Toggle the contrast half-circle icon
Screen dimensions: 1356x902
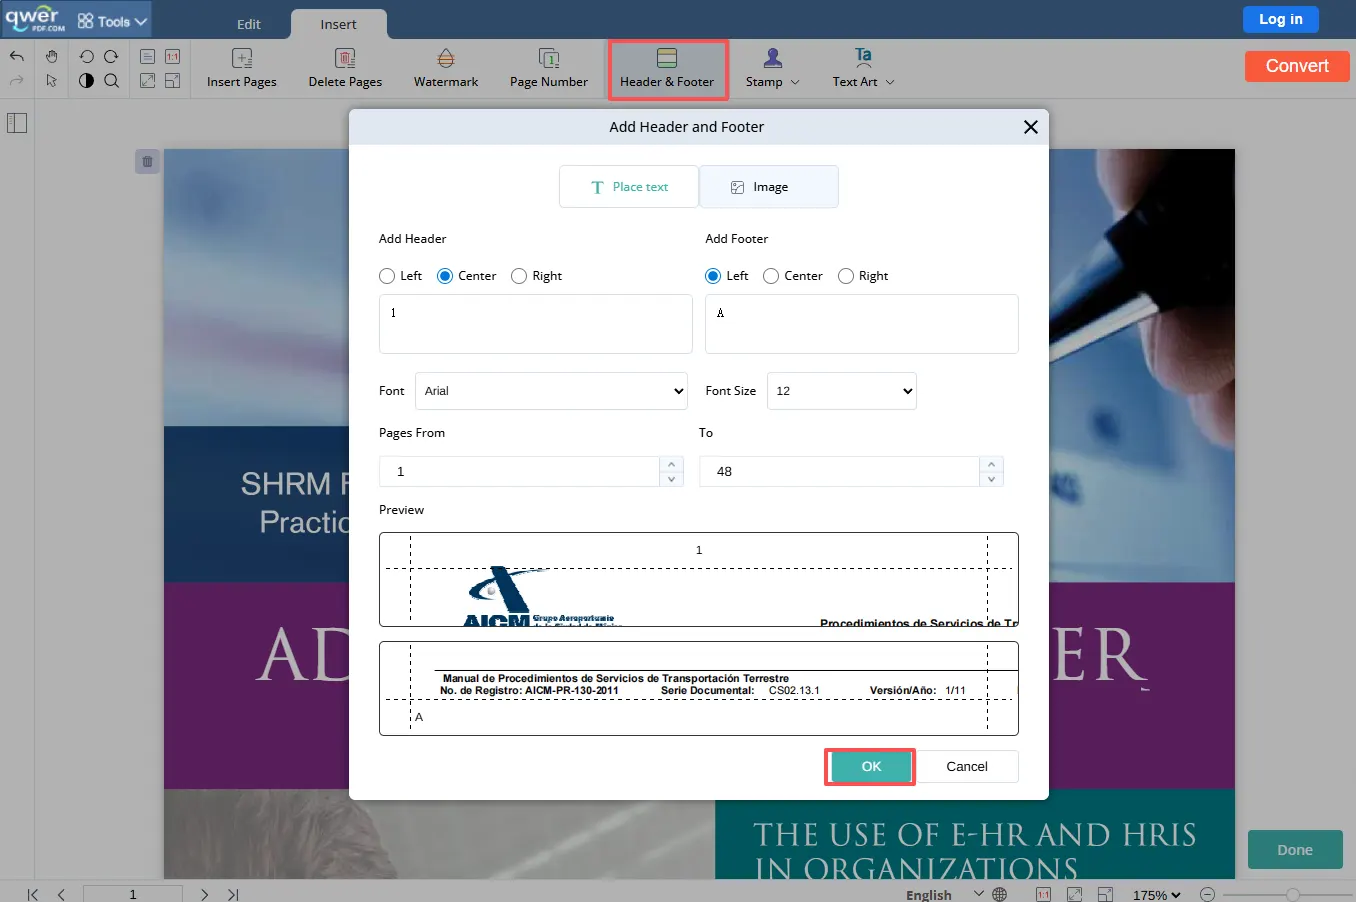pos(86,81)
